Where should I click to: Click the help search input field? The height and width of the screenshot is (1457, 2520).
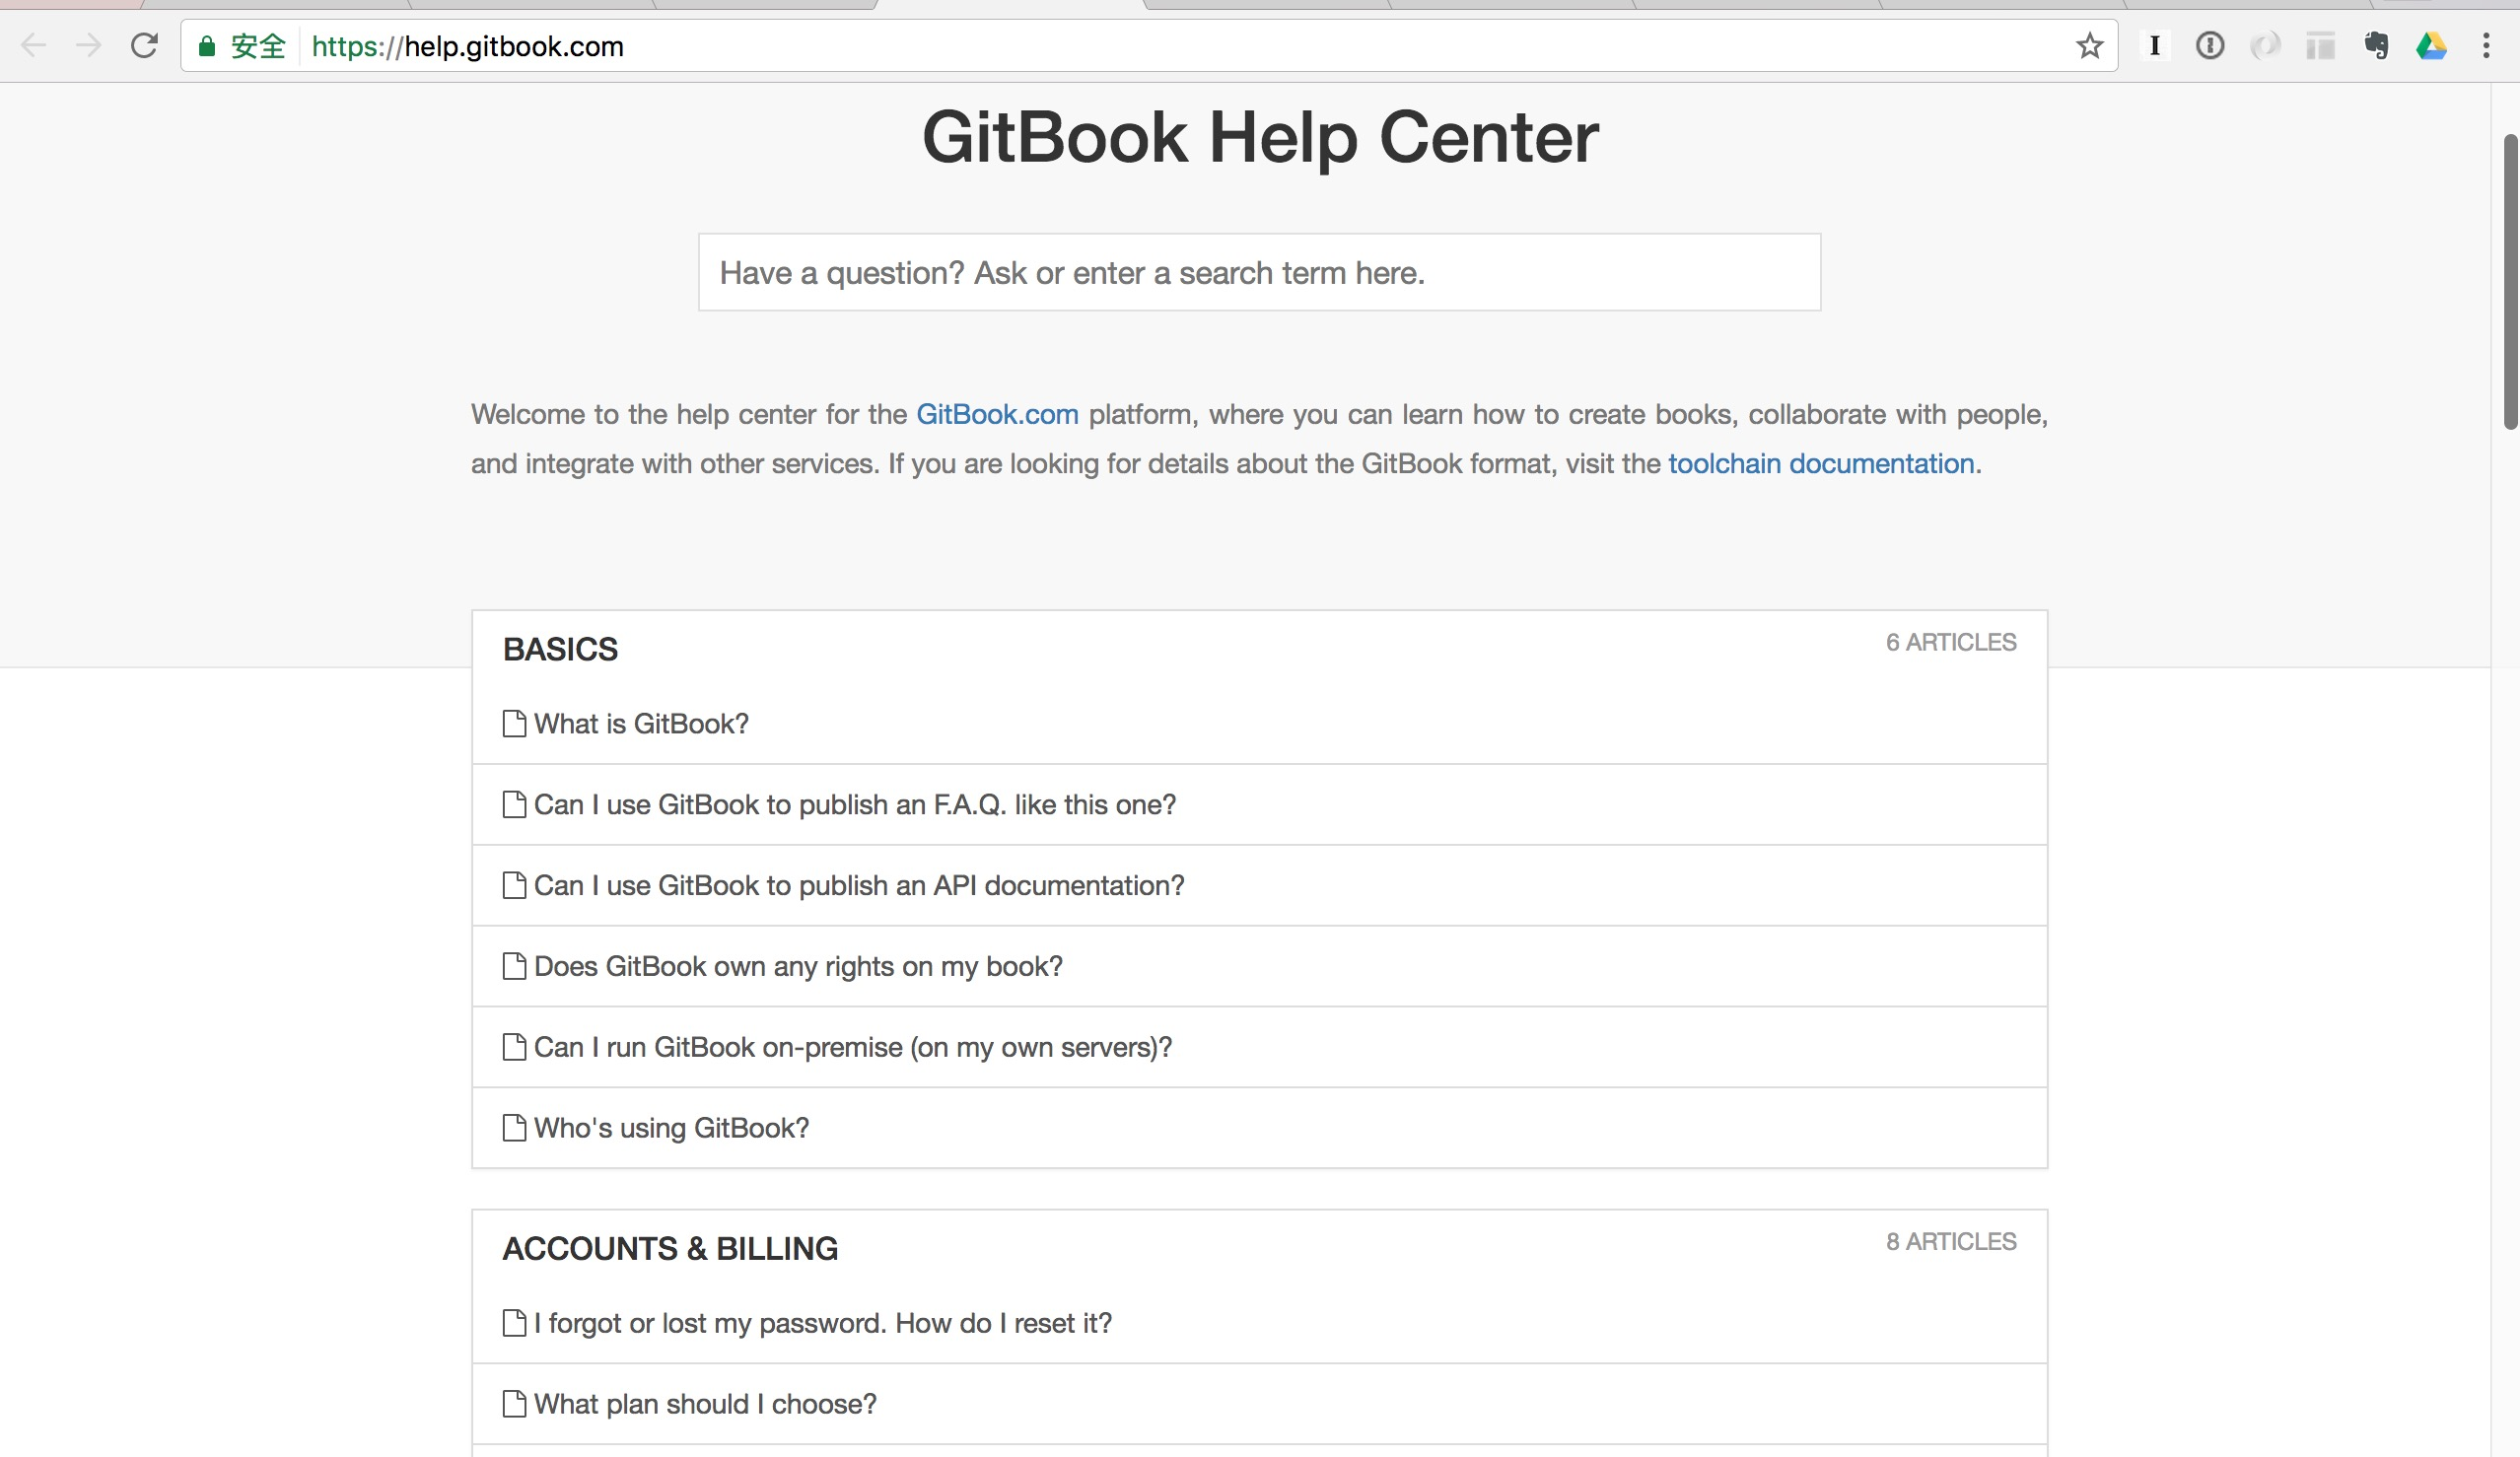(1259, 273)
